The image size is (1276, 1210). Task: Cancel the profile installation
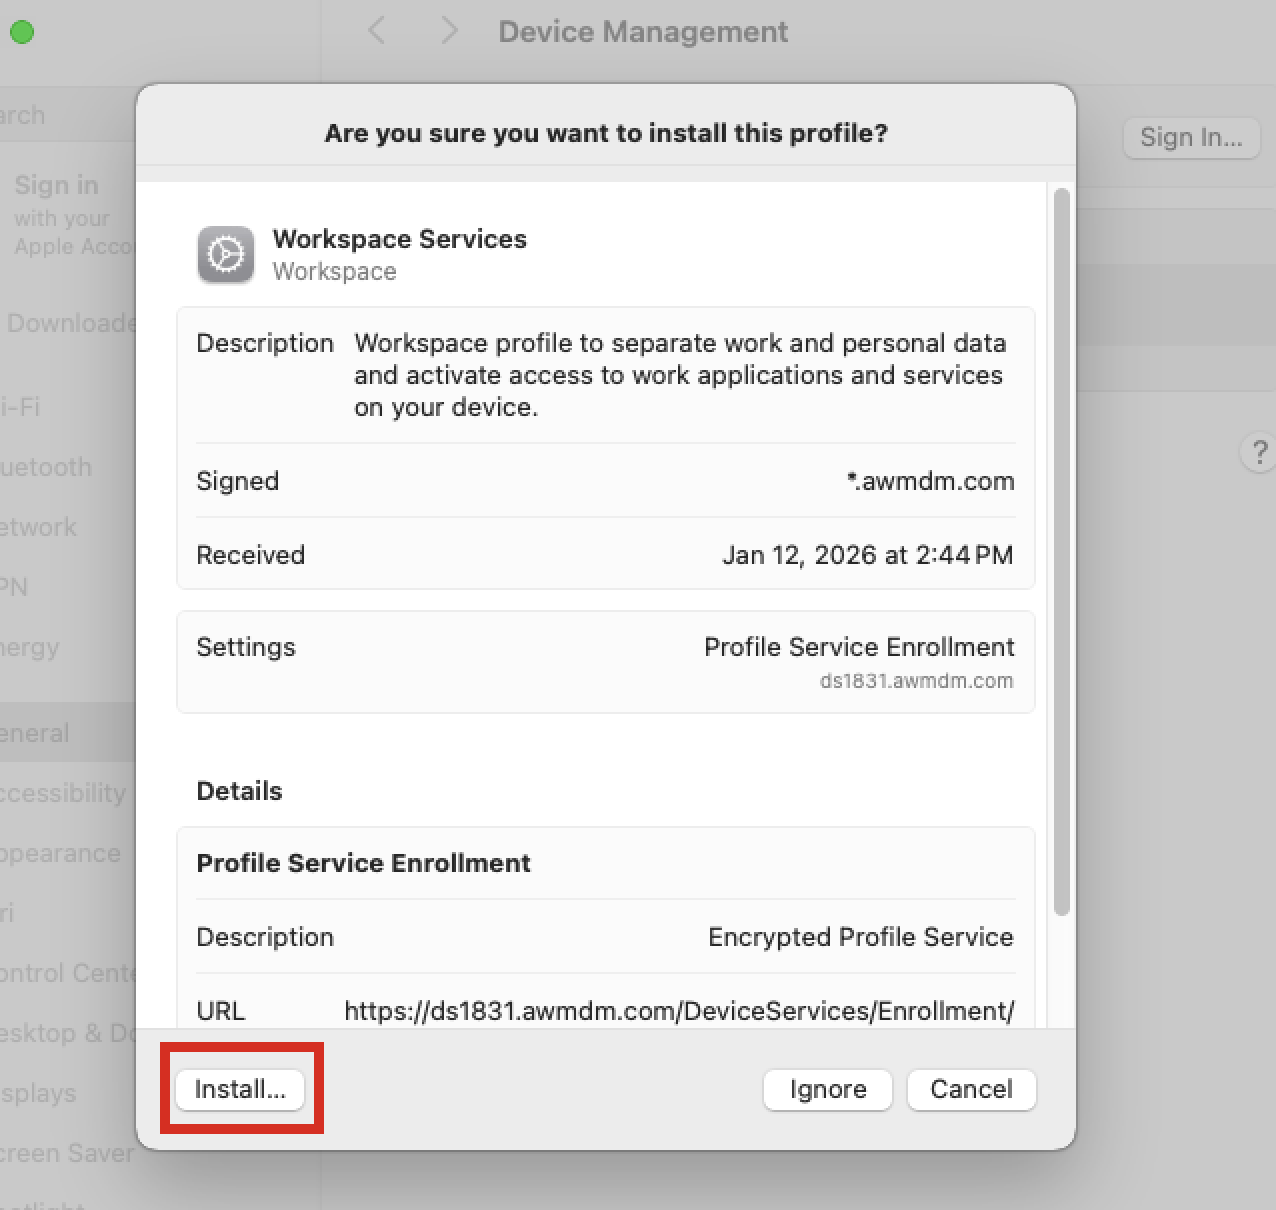970,1089
